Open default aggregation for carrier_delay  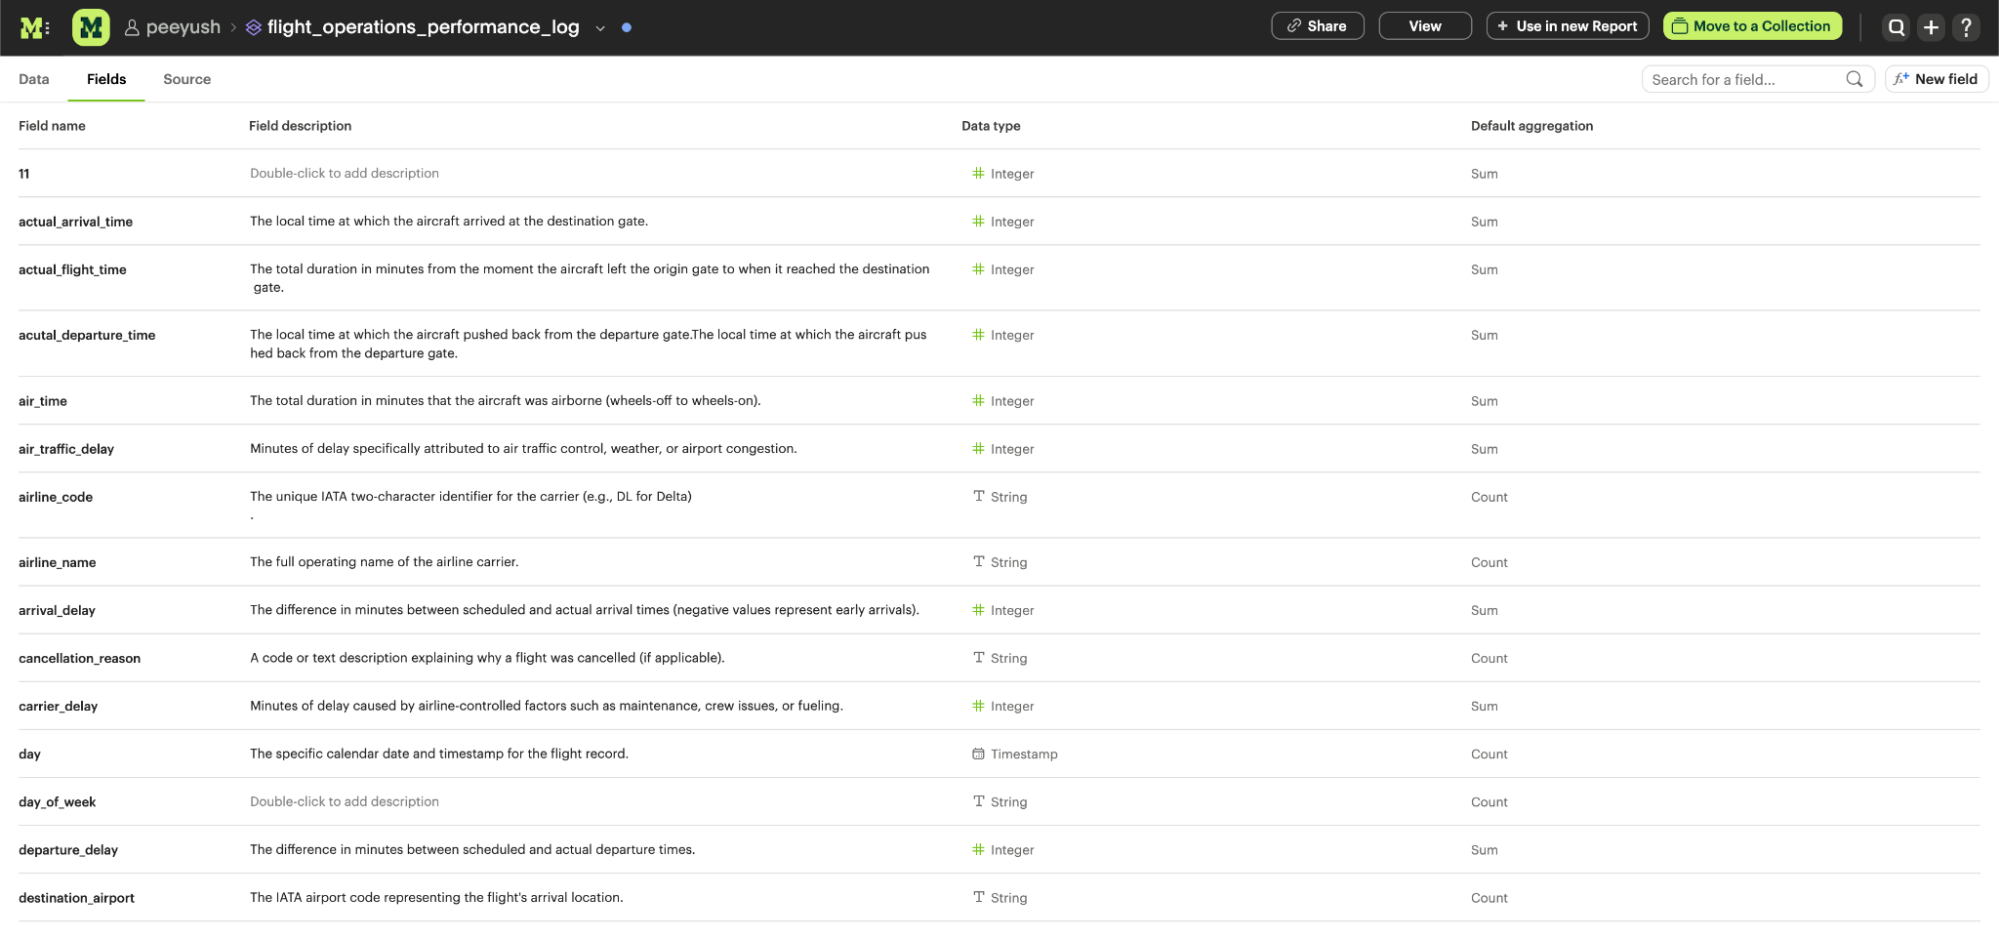point(1484,706)
